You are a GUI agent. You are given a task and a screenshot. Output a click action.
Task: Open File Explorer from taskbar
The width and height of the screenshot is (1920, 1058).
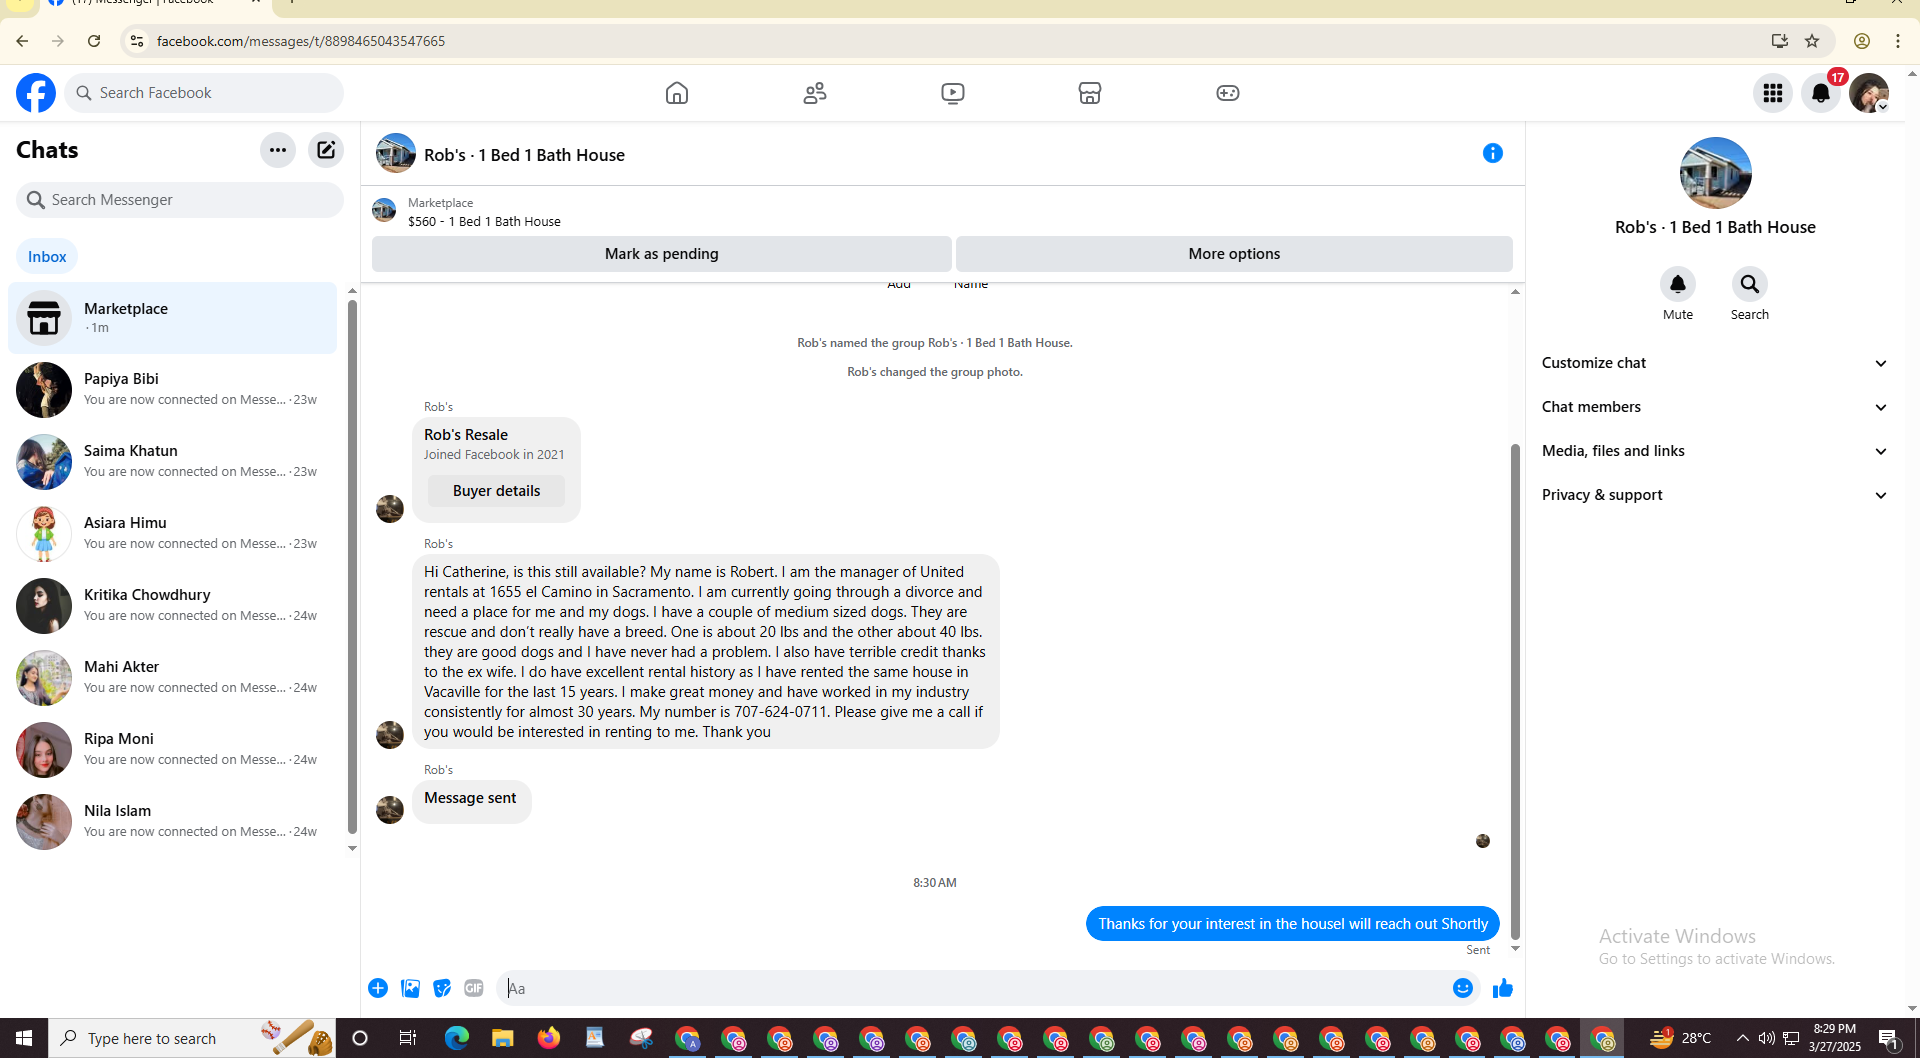coord(502,1038)
